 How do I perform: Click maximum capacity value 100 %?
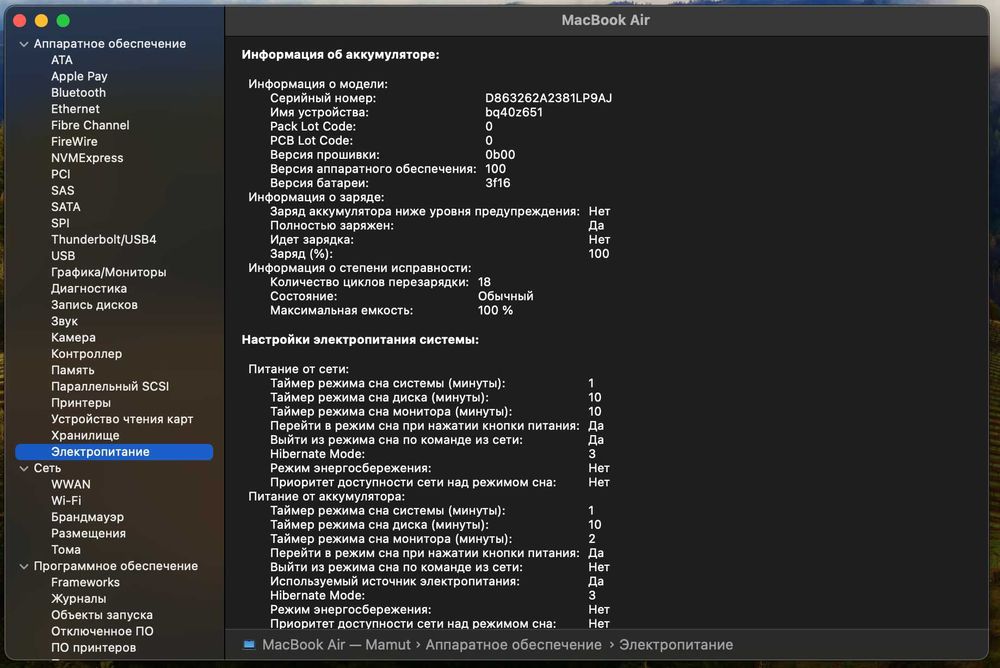click(496, 311)
